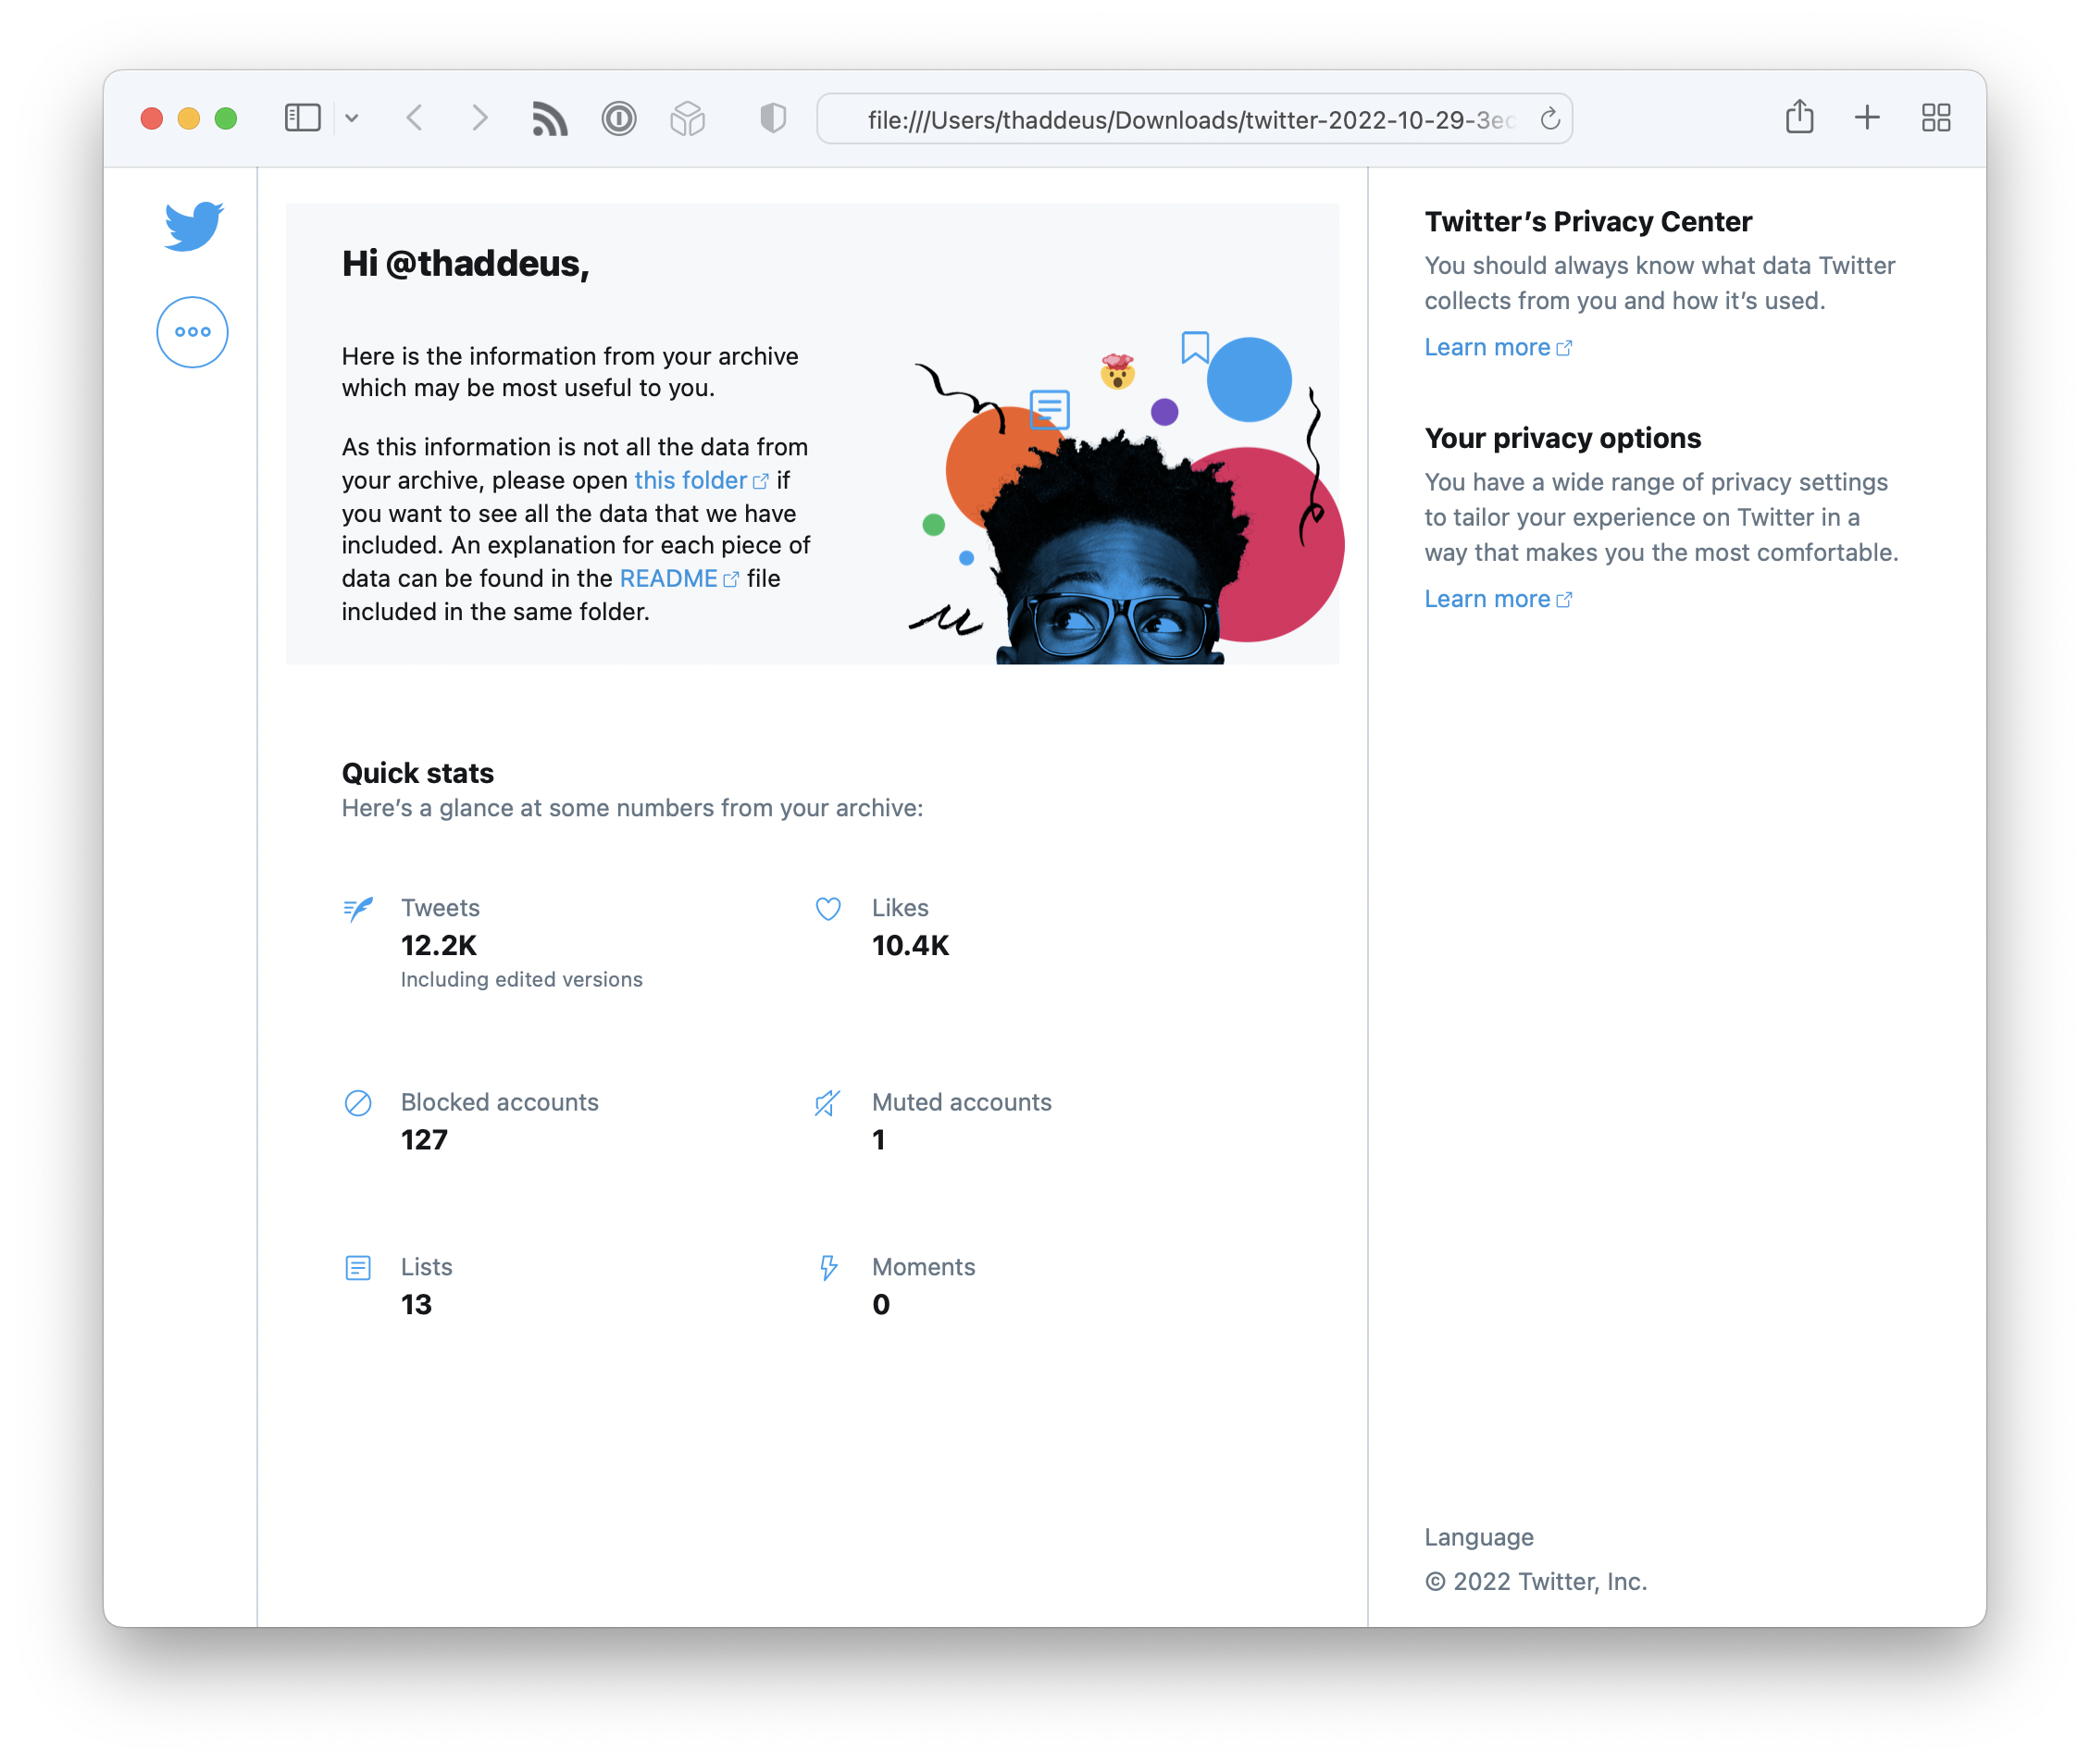Screen dimensions: 2090x1764
Task: Click the cube extension icon in toolbar
Action: pyautogui.click(x=688, y=119)
